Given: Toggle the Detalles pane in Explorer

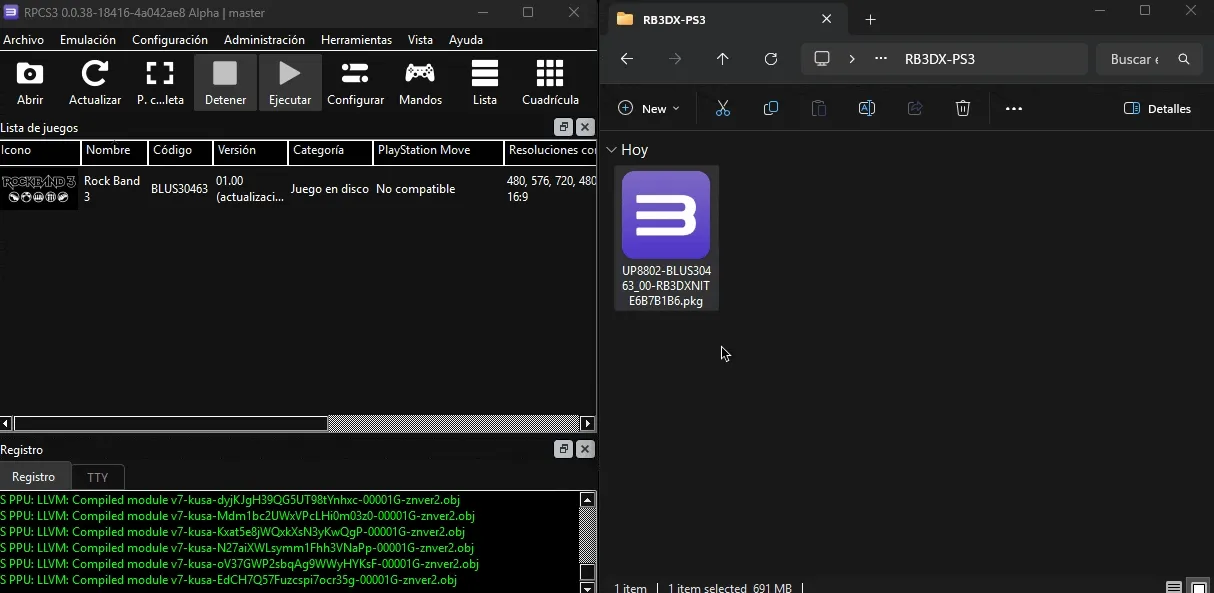Looking at the screenshot, I should point(1158,108).
